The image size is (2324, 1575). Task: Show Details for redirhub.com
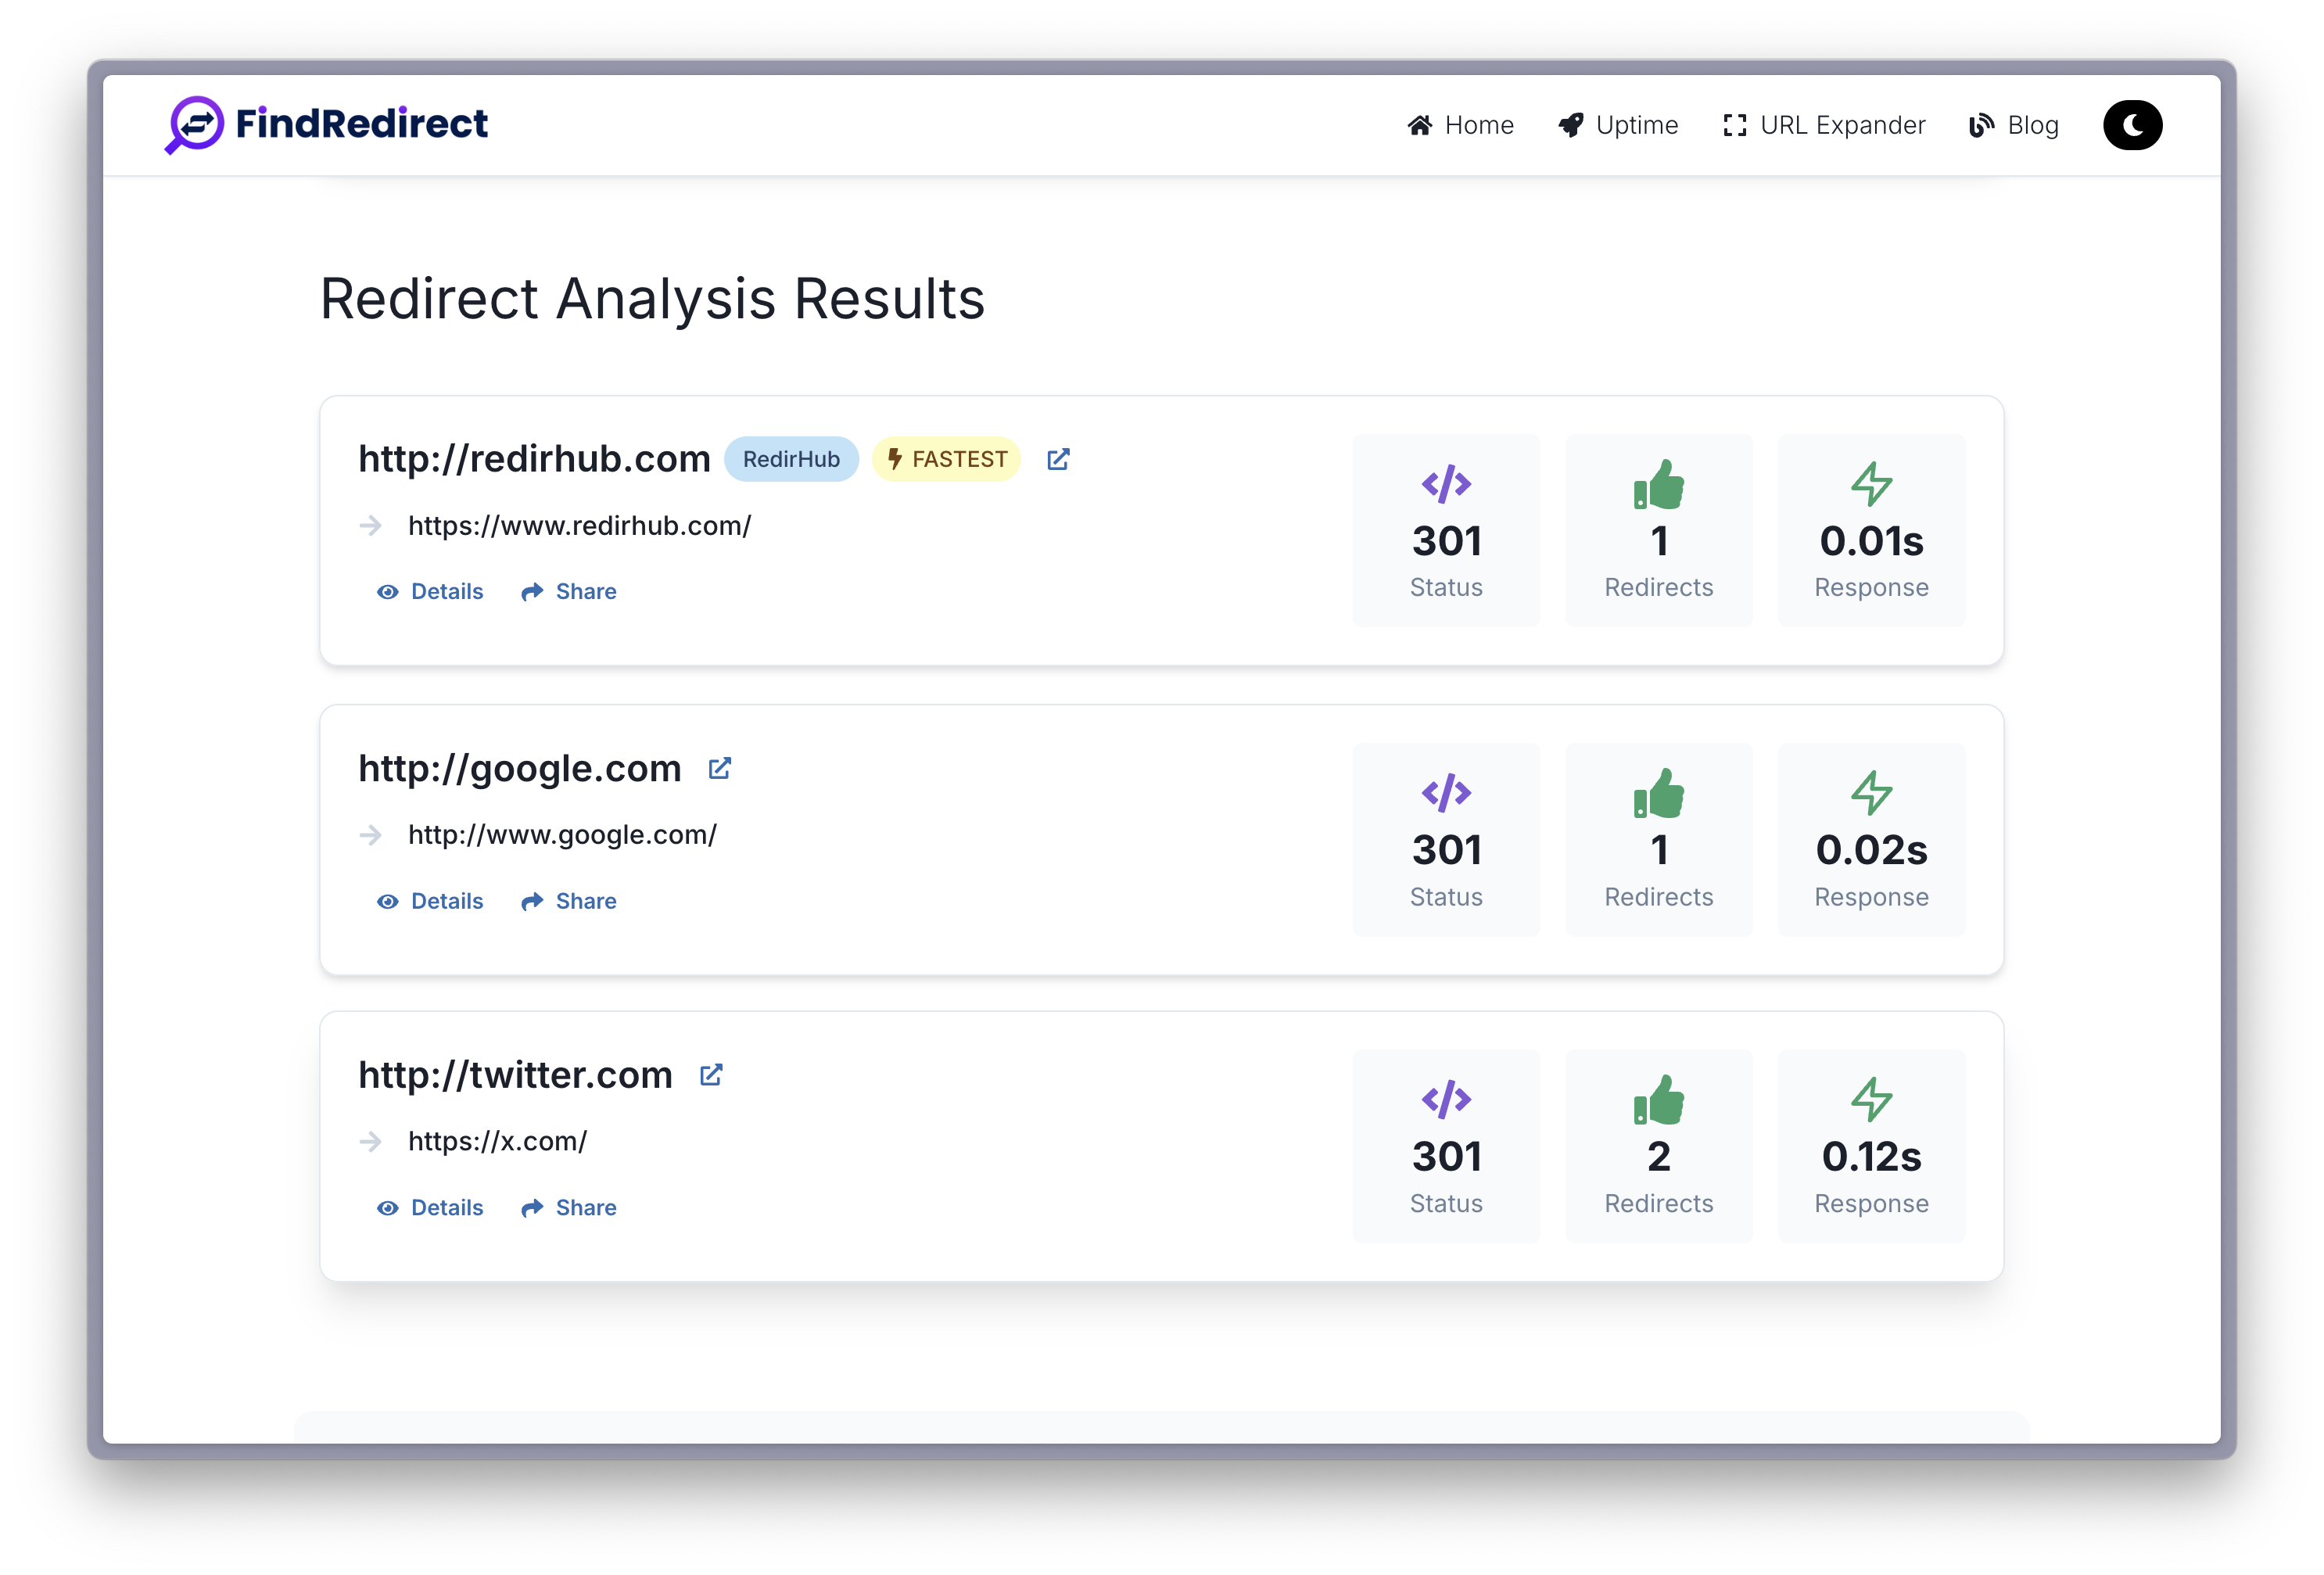click(x=430, y=592)
